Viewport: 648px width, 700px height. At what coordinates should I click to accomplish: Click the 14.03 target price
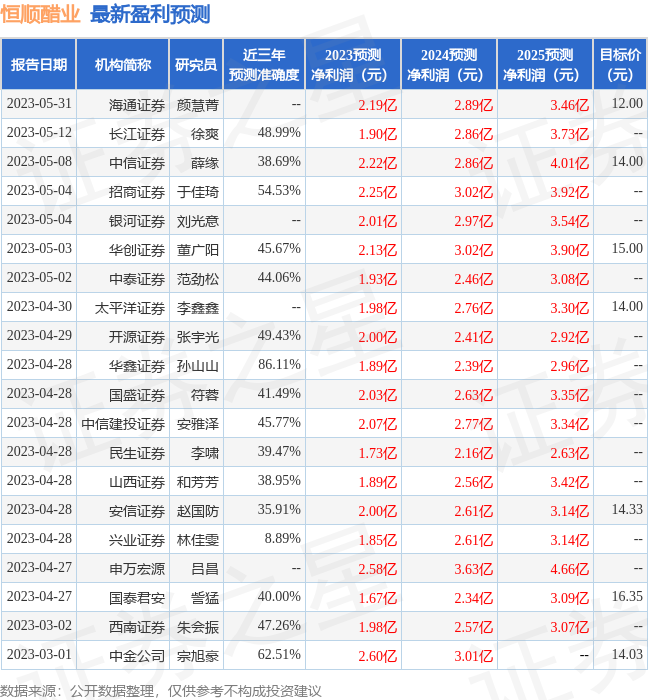point(627,655)
